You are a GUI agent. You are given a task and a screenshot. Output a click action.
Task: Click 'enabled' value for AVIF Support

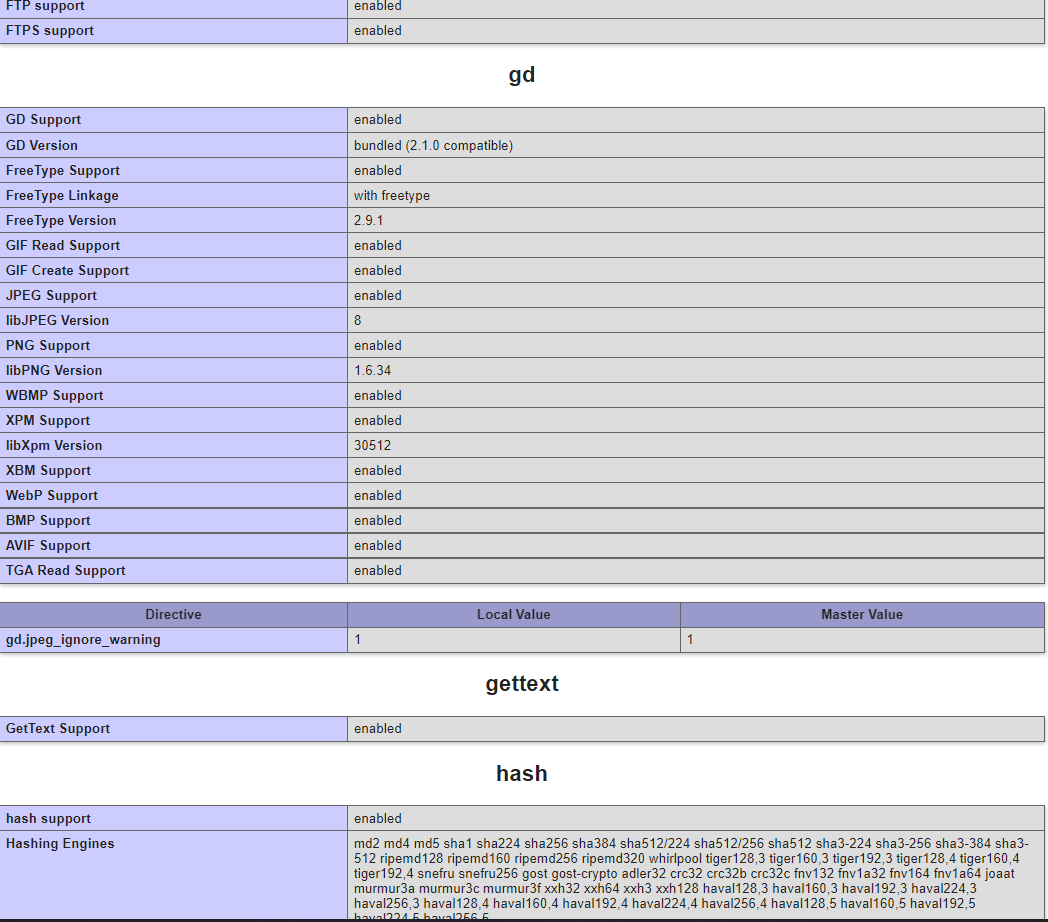378,546
